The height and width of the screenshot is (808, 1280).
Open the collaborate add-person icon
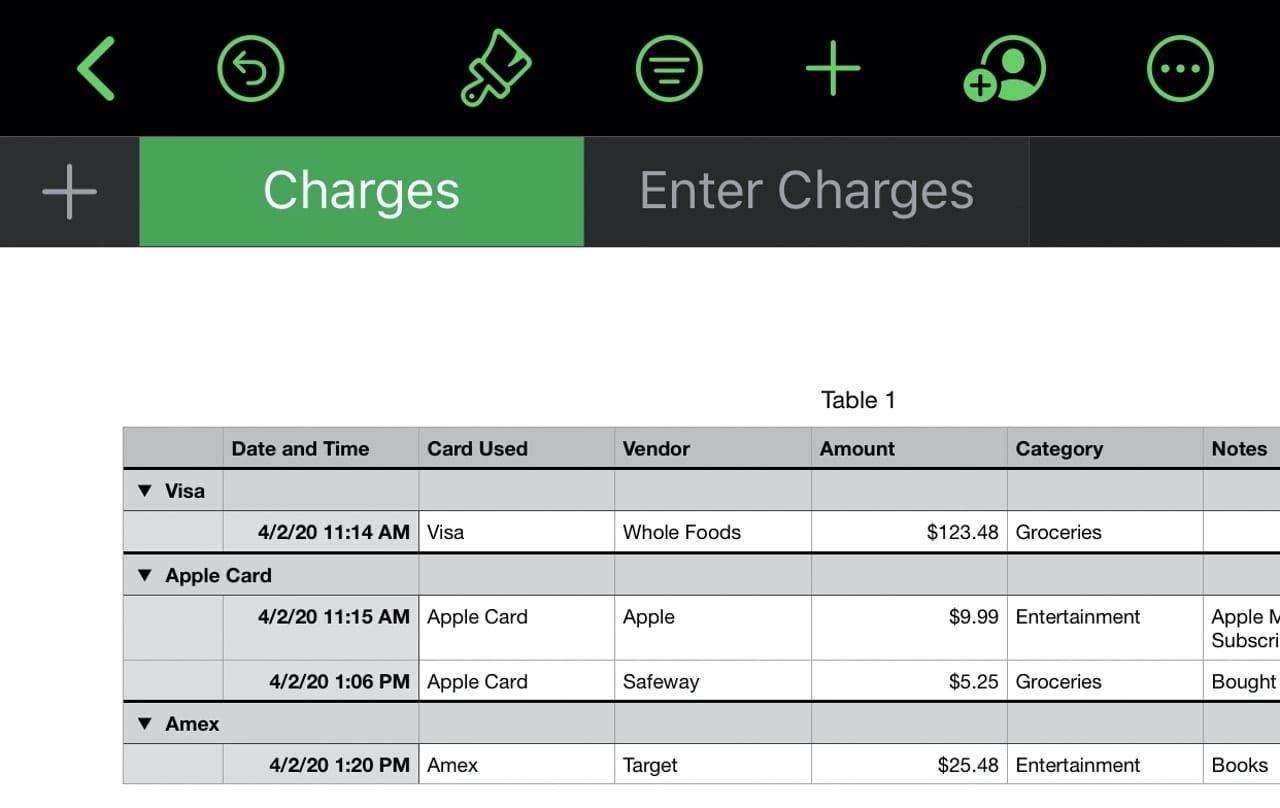point(1005,69)
